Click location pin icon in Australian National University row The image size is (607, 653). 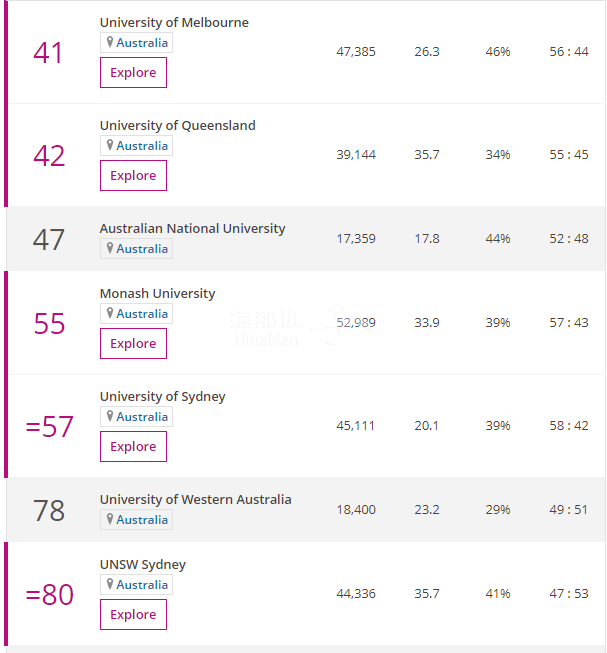[x=110, y=248]
